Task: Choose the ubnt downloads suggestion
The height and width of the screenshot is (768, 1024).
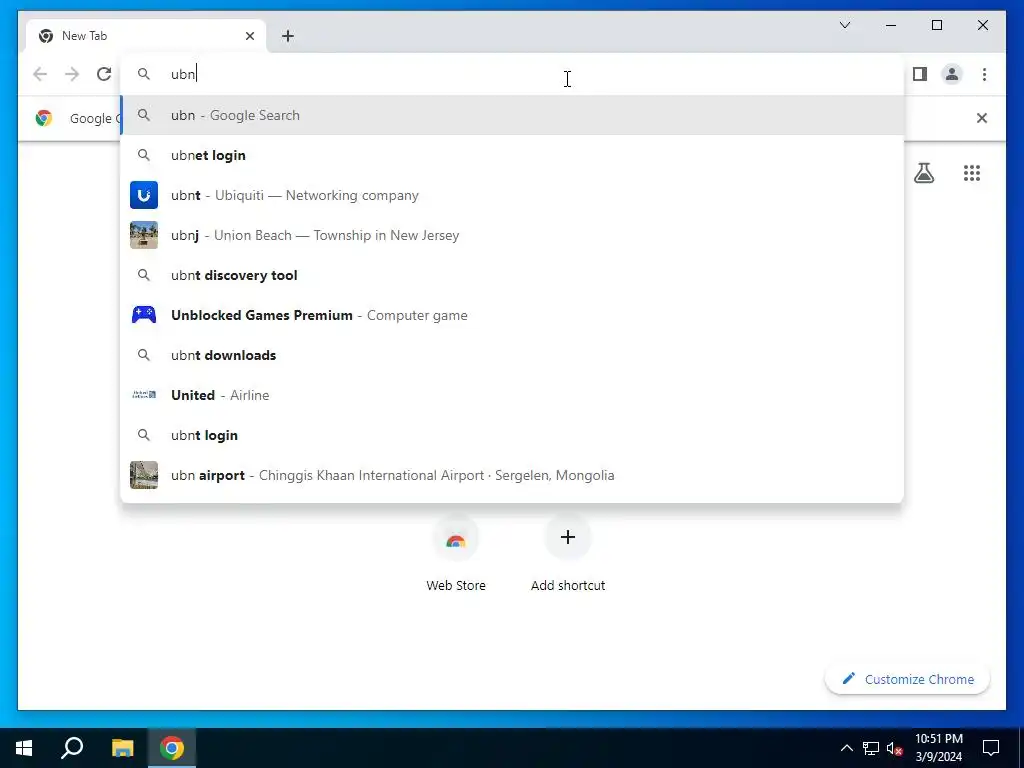Action: tap(512, 355)
